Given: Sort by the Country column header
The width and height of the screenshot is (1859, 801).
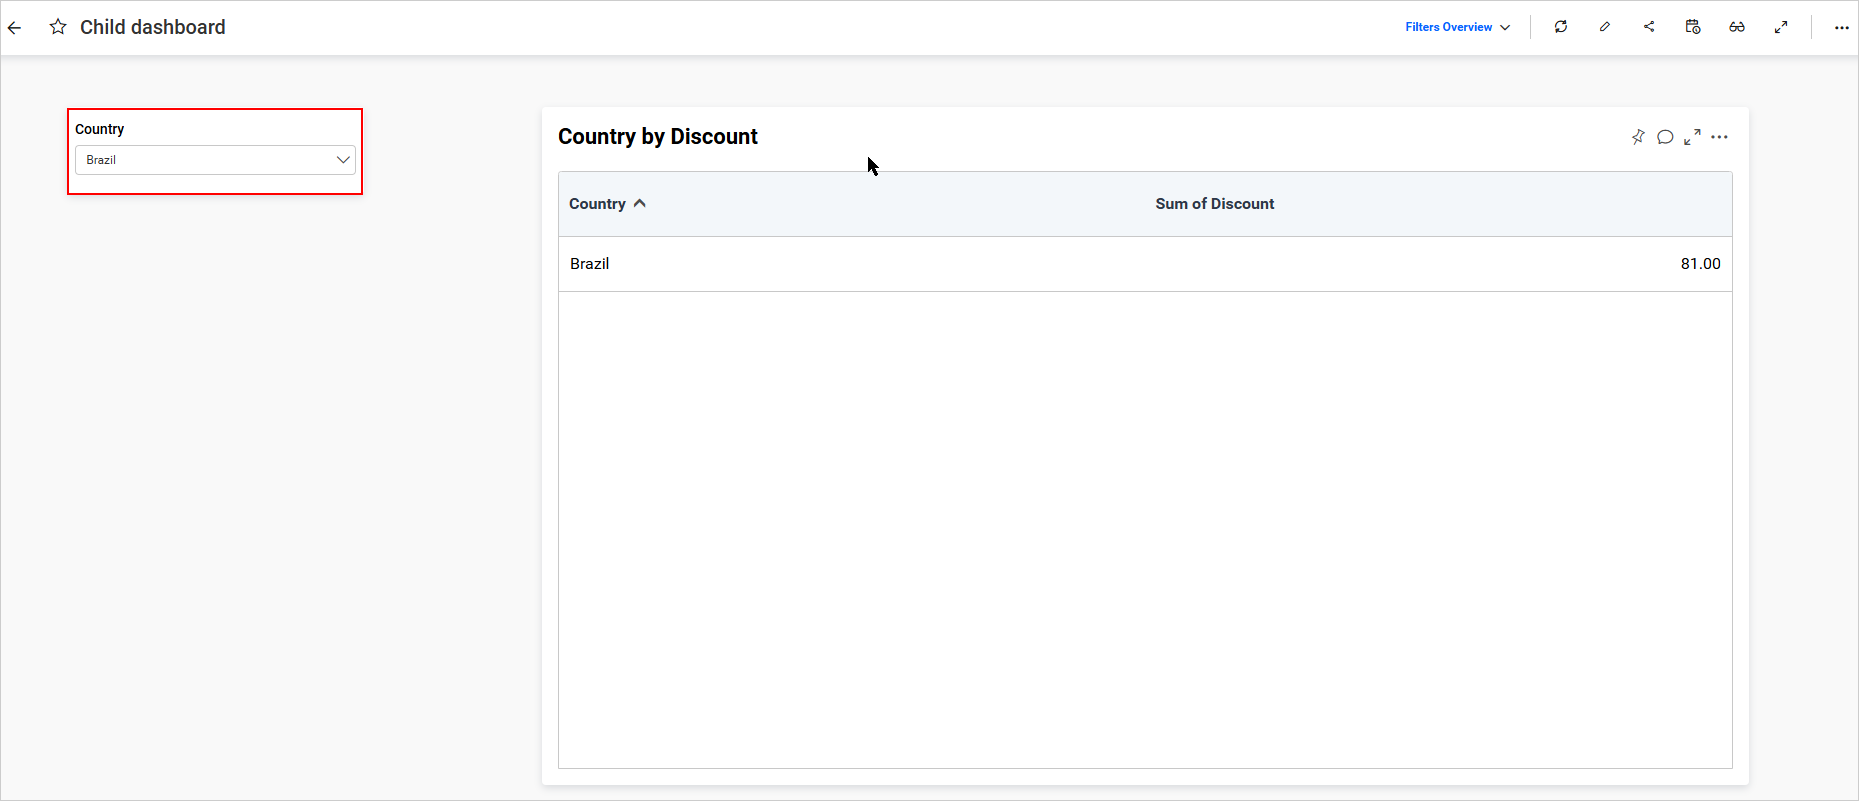Looking at the screenshot, I should 598,204.
